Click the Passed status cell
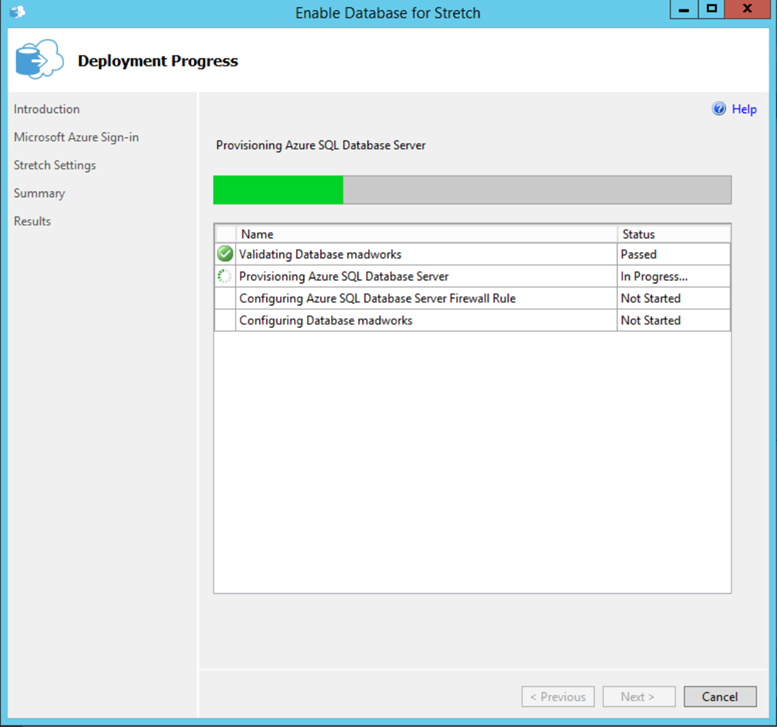Image resolution: width=777 pixels, height=727 pixels. (673, 254)
